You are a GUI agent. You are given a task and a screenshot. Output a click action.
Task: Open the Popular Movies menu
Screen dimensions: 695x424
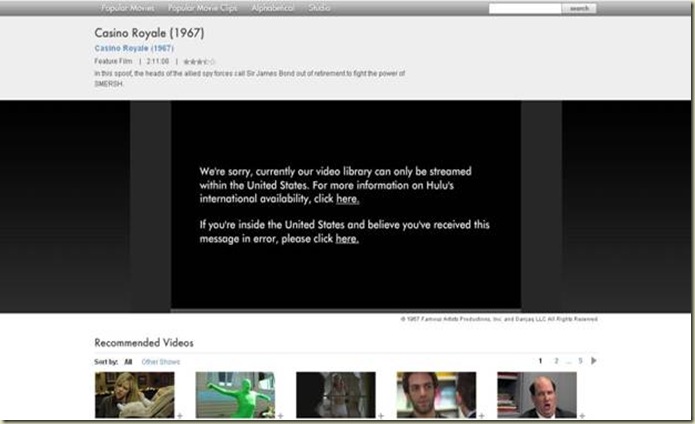pos(128,8)
